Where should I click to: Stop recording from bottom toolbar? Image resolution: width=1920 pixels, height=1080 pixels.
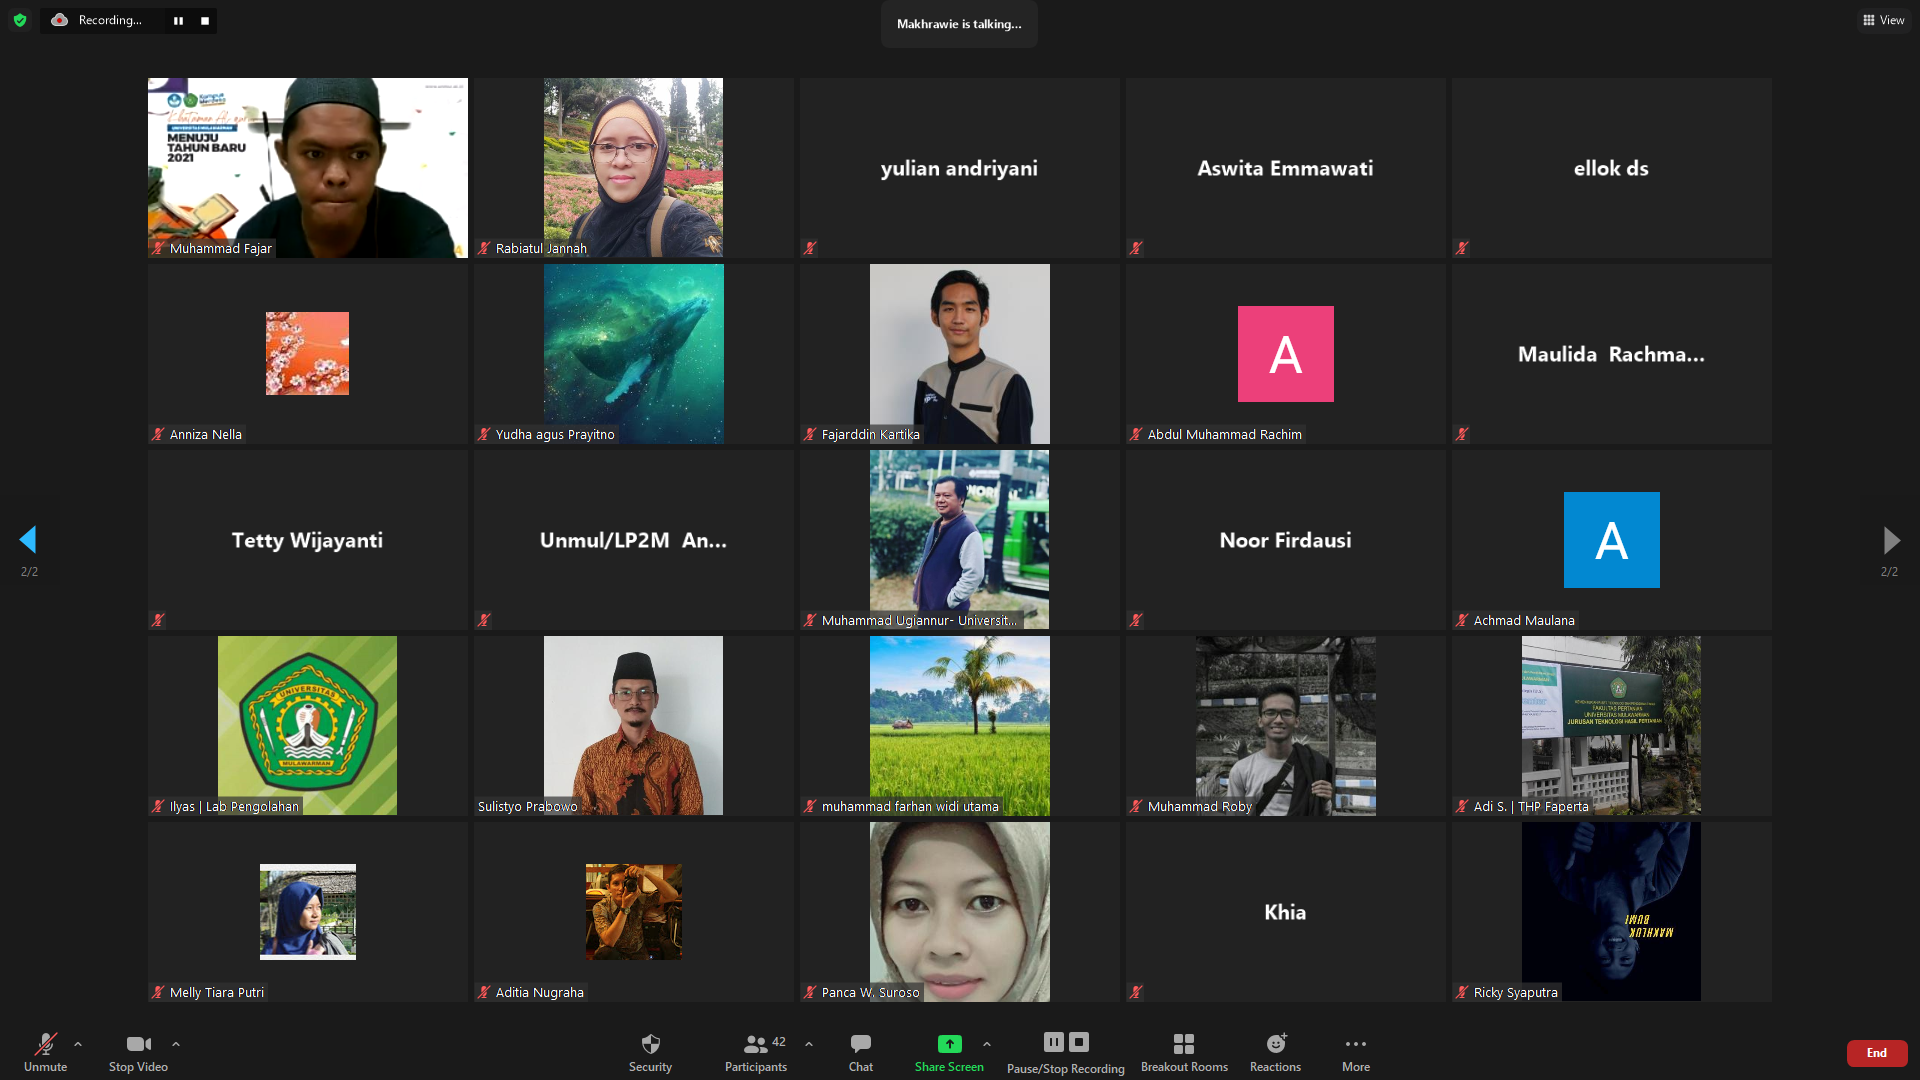(1079, 1042)
